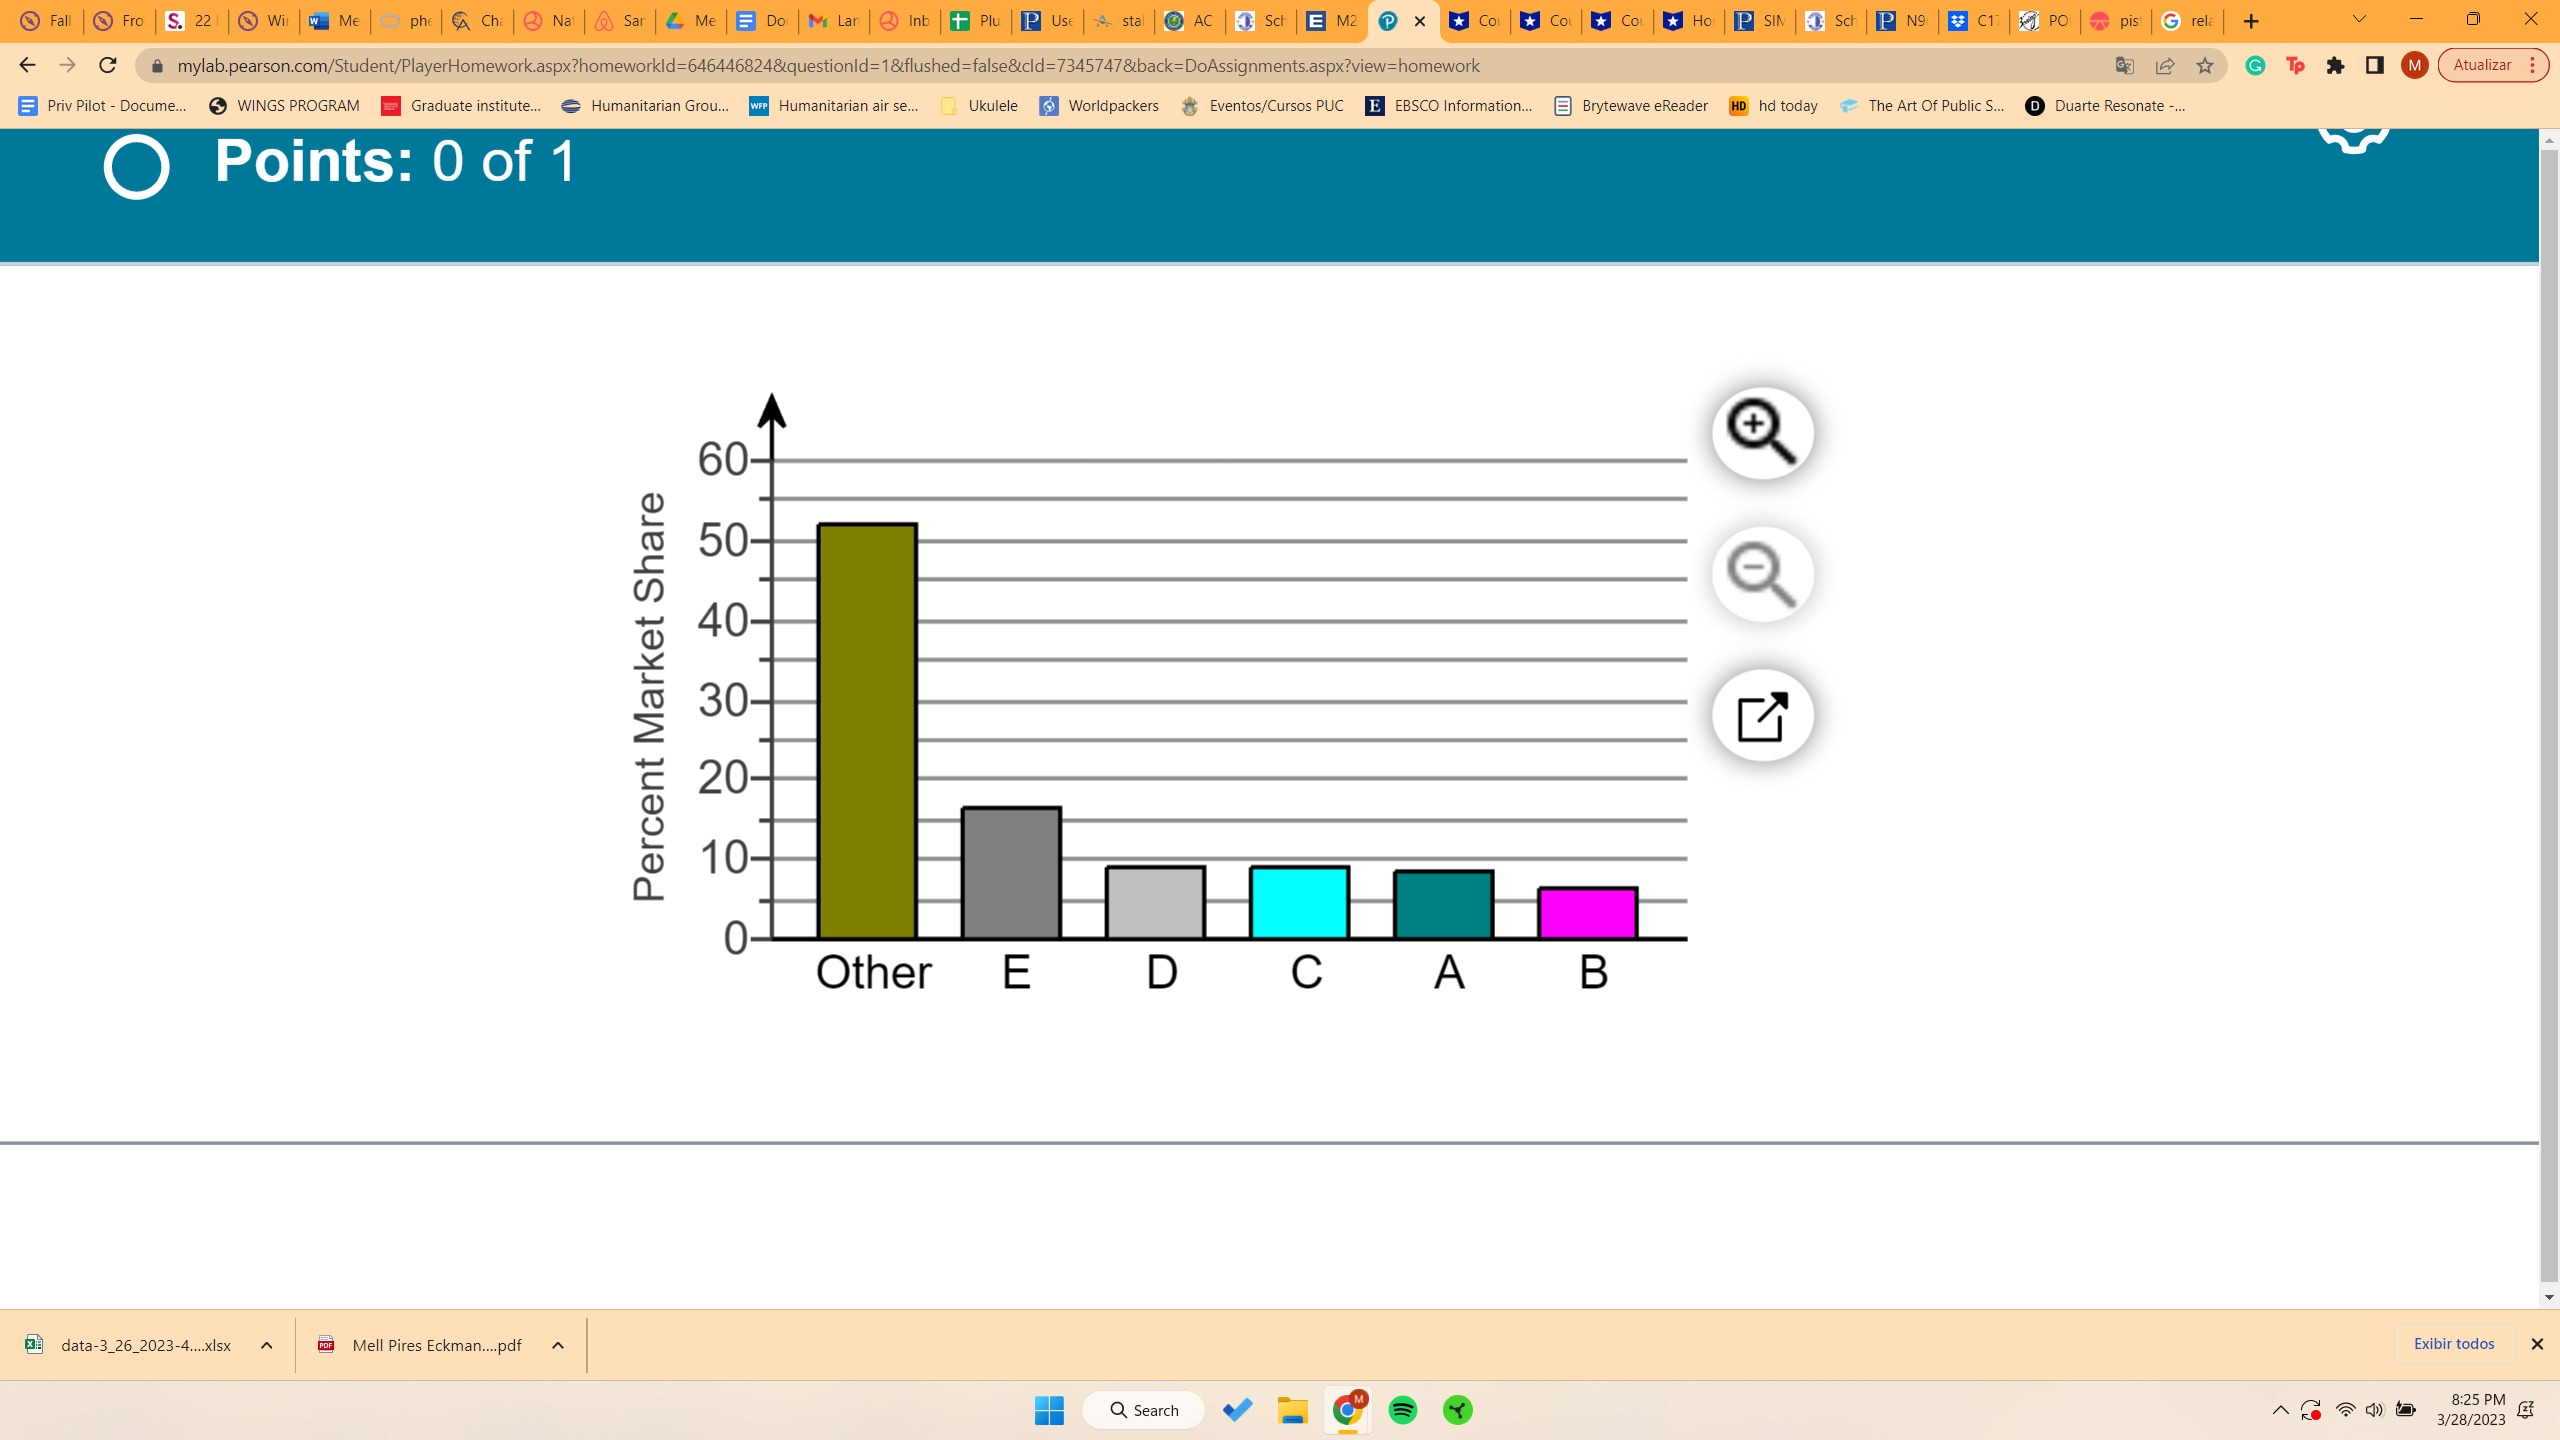
Task: Click the olive Other bar in chart
Action: click(x=867, y=730)
